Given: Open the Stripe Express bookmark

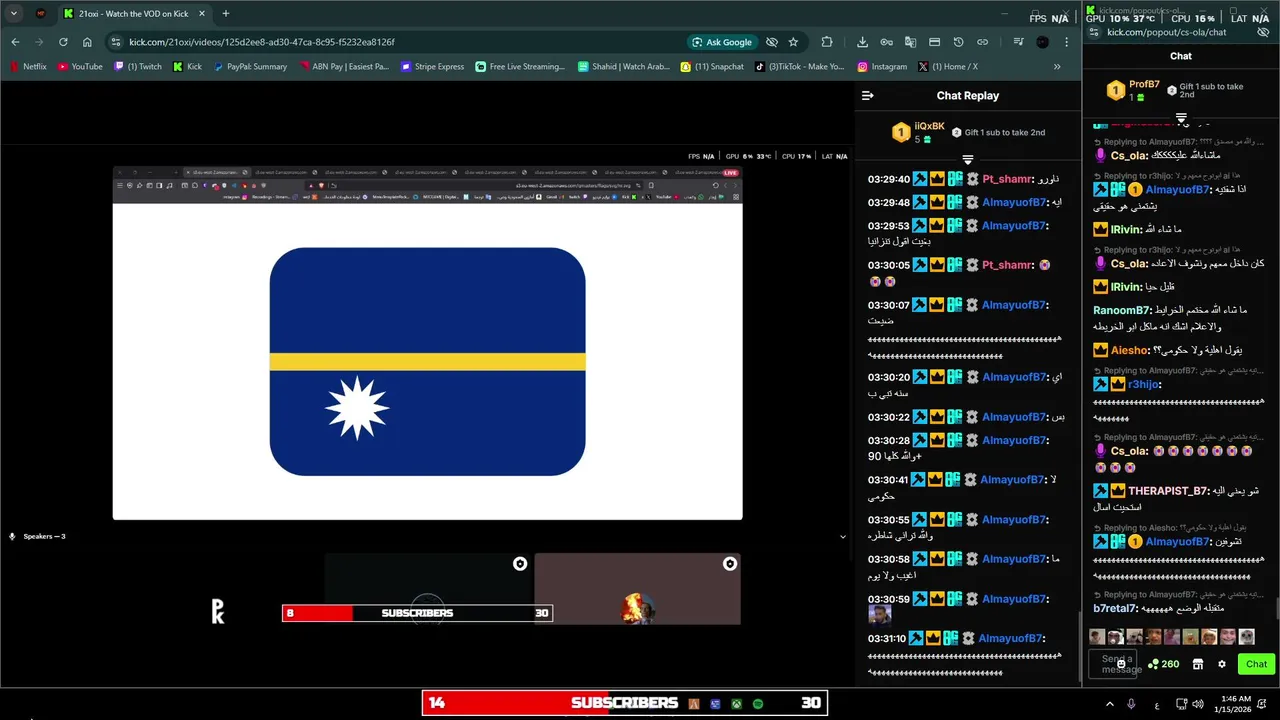Looking at the screenshot, I should (432, 67).
